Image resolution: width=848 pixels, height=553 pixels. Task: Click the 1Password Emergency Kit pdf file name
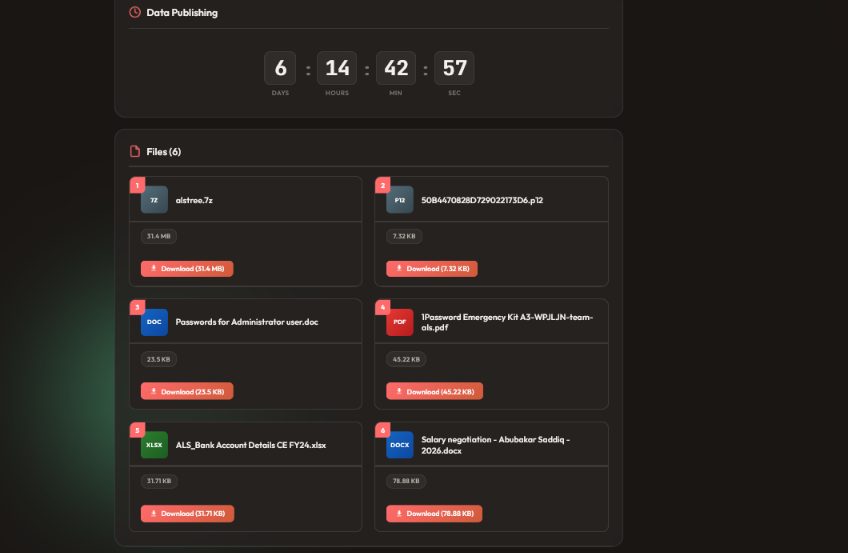pyautogui.click(x=507, y=322)
